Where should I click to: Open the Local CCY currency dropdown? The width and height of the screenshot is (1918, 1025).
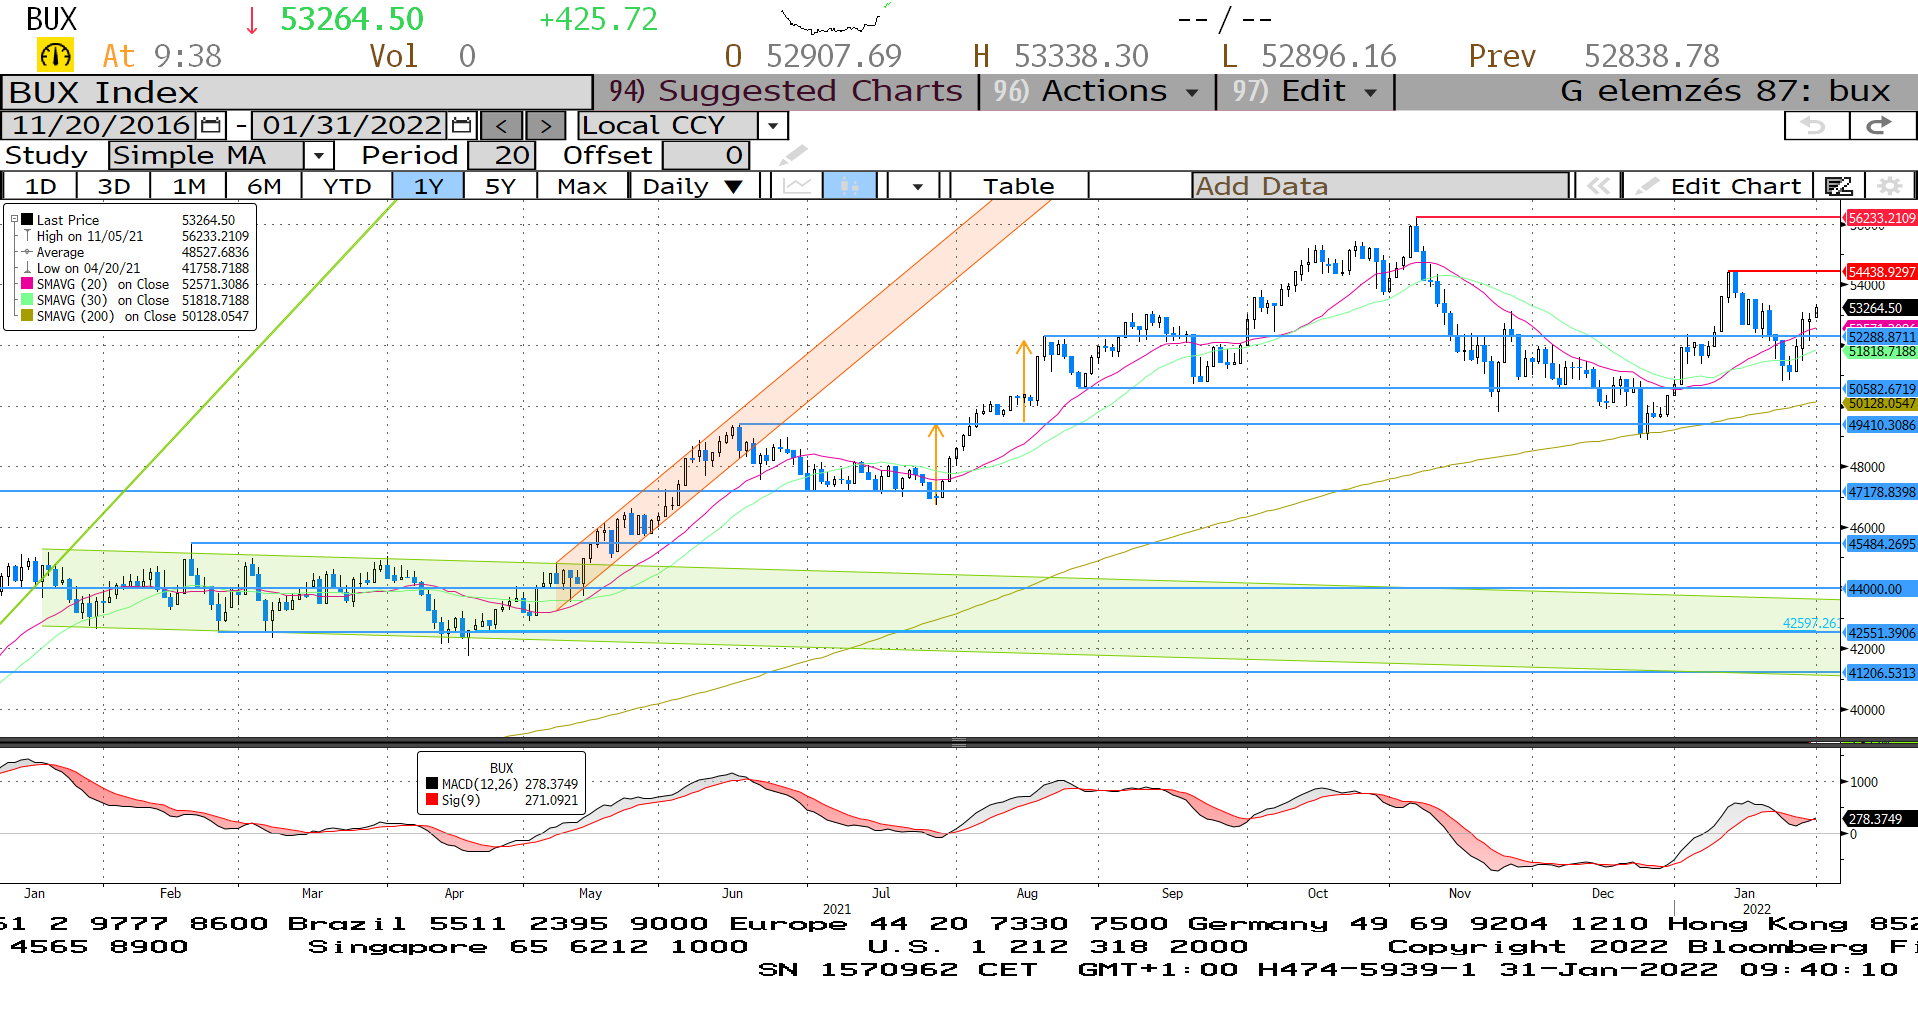tap(772, 126)
